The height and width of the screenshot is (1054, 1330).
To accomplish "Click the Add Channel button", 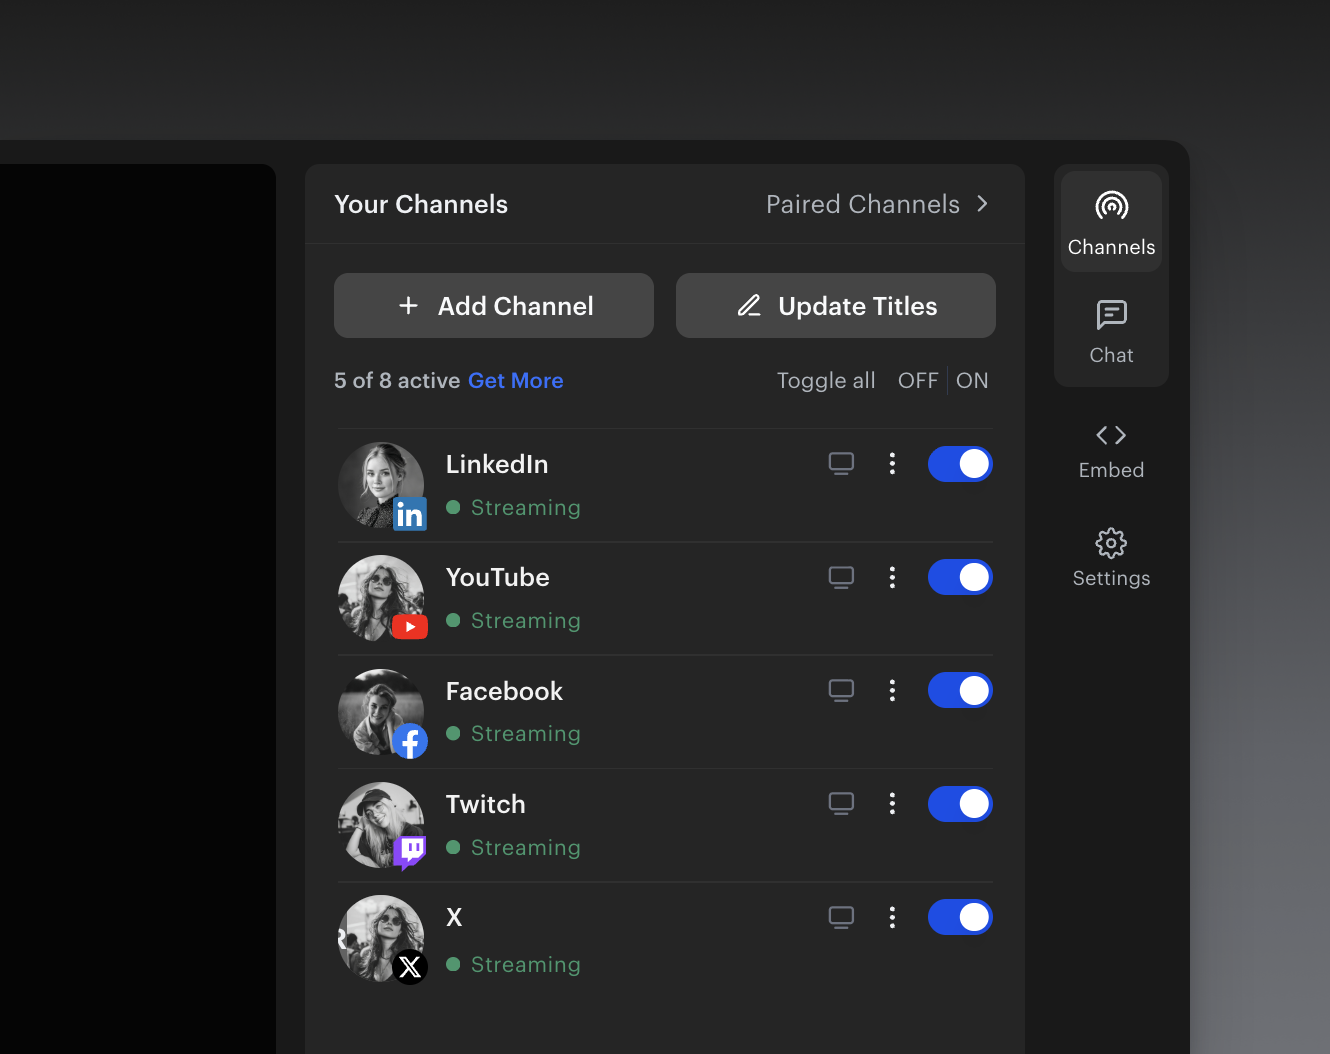I will [x=494, y=306].
